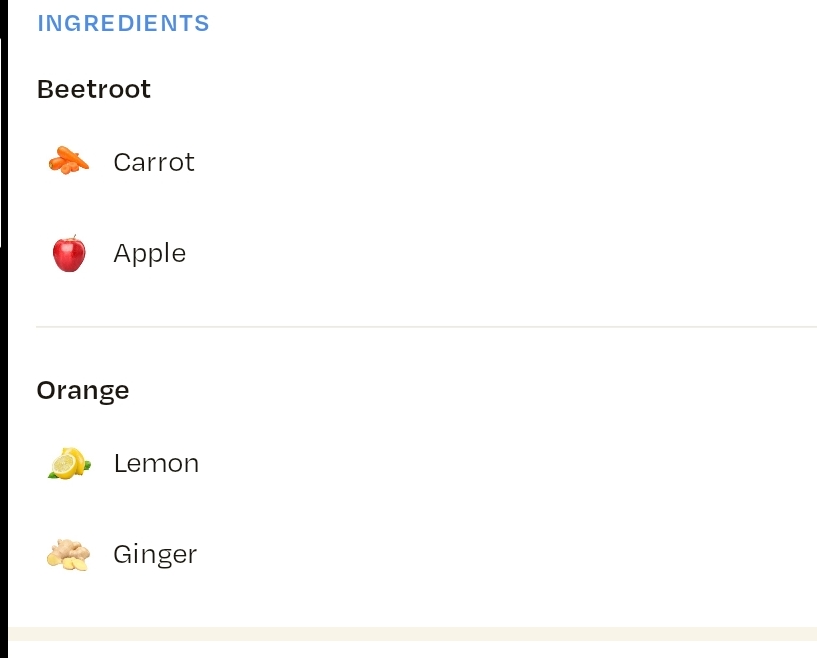Click the carrot icon
This screenshot has height=658, width=817.
tap(69, 160)
